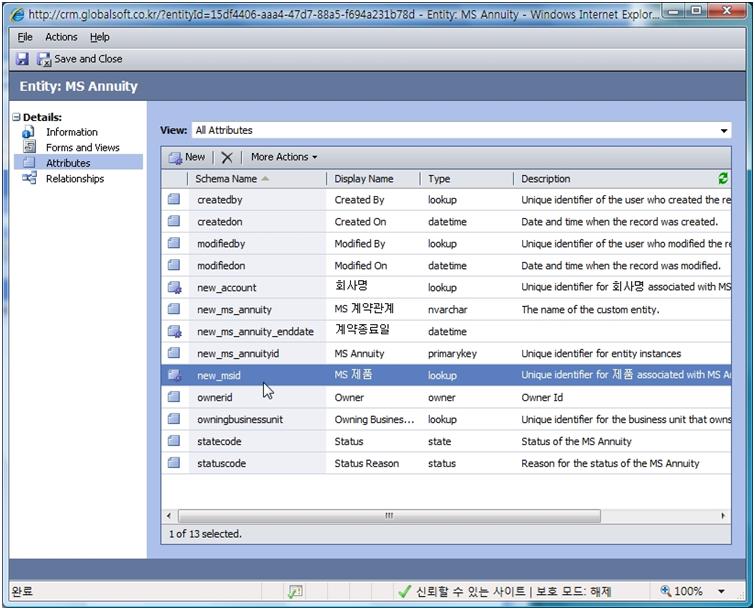
Task: Click the Save and Close icon
Action: pyautogui.click(x=44, y=59)
